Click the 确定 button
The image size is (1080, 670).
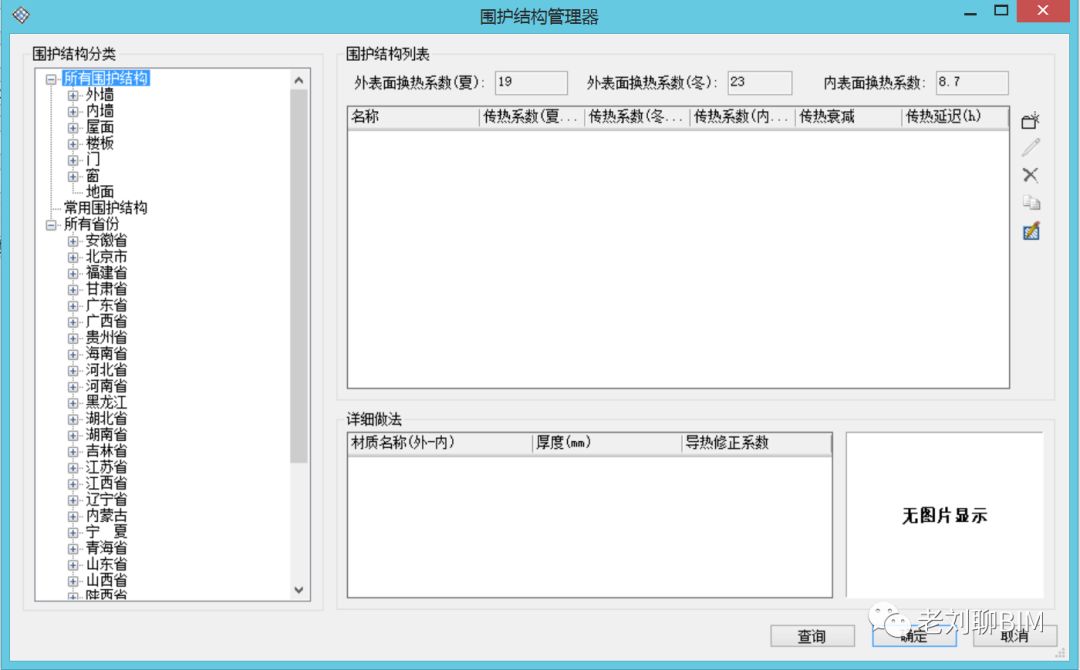(914, 636)
